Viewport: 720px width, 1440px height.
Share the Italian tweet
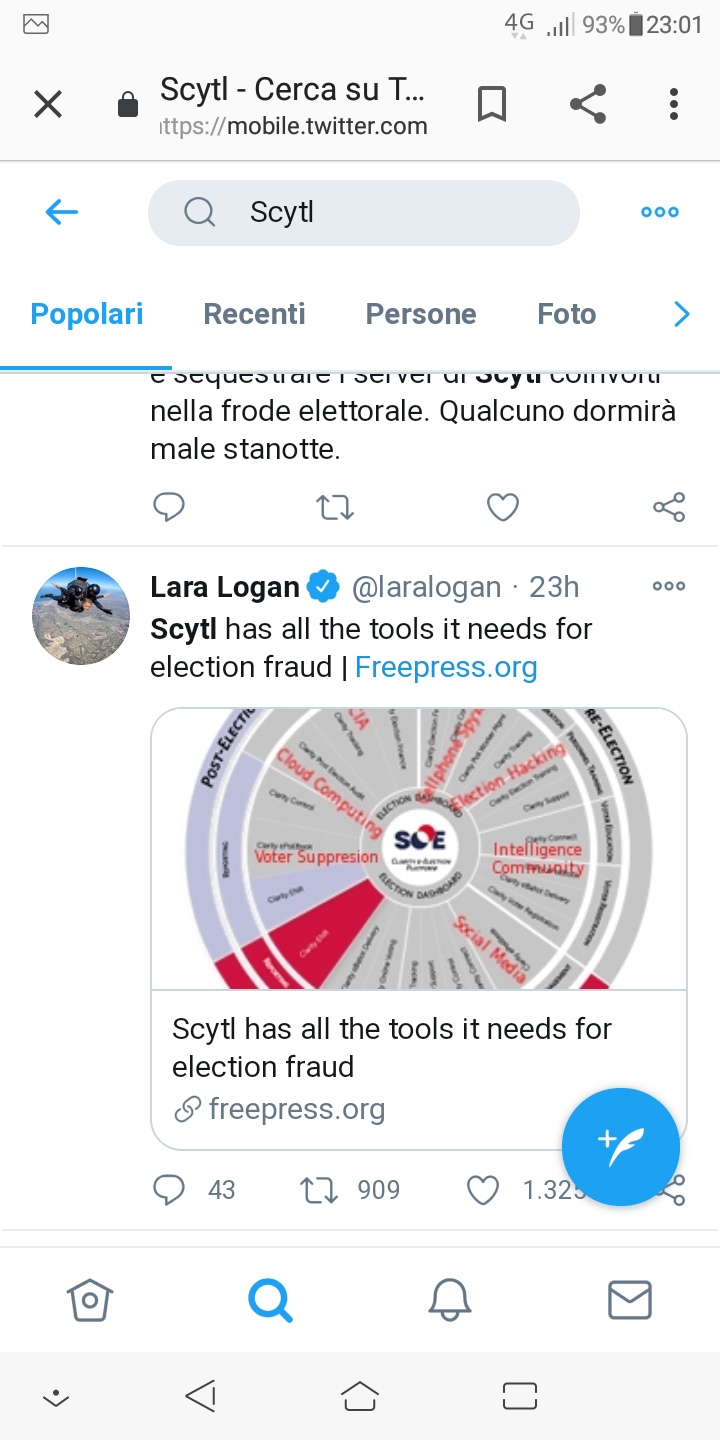click(x=669, y=508)
